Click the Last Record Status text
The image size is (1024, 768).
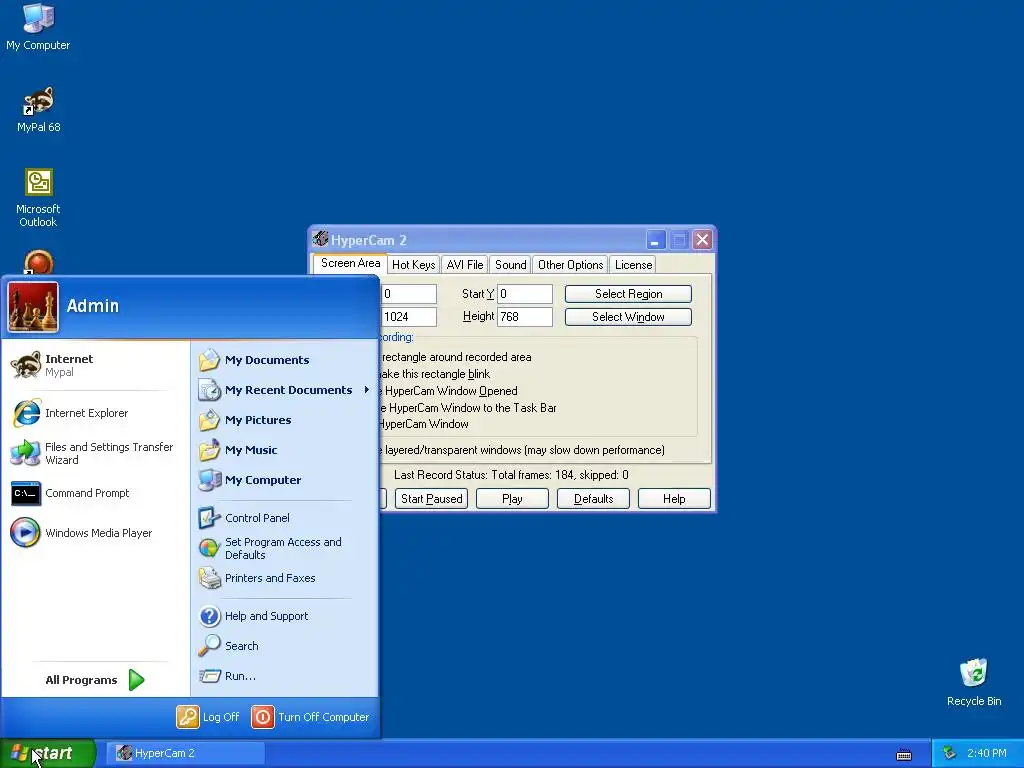pos(511,475)
